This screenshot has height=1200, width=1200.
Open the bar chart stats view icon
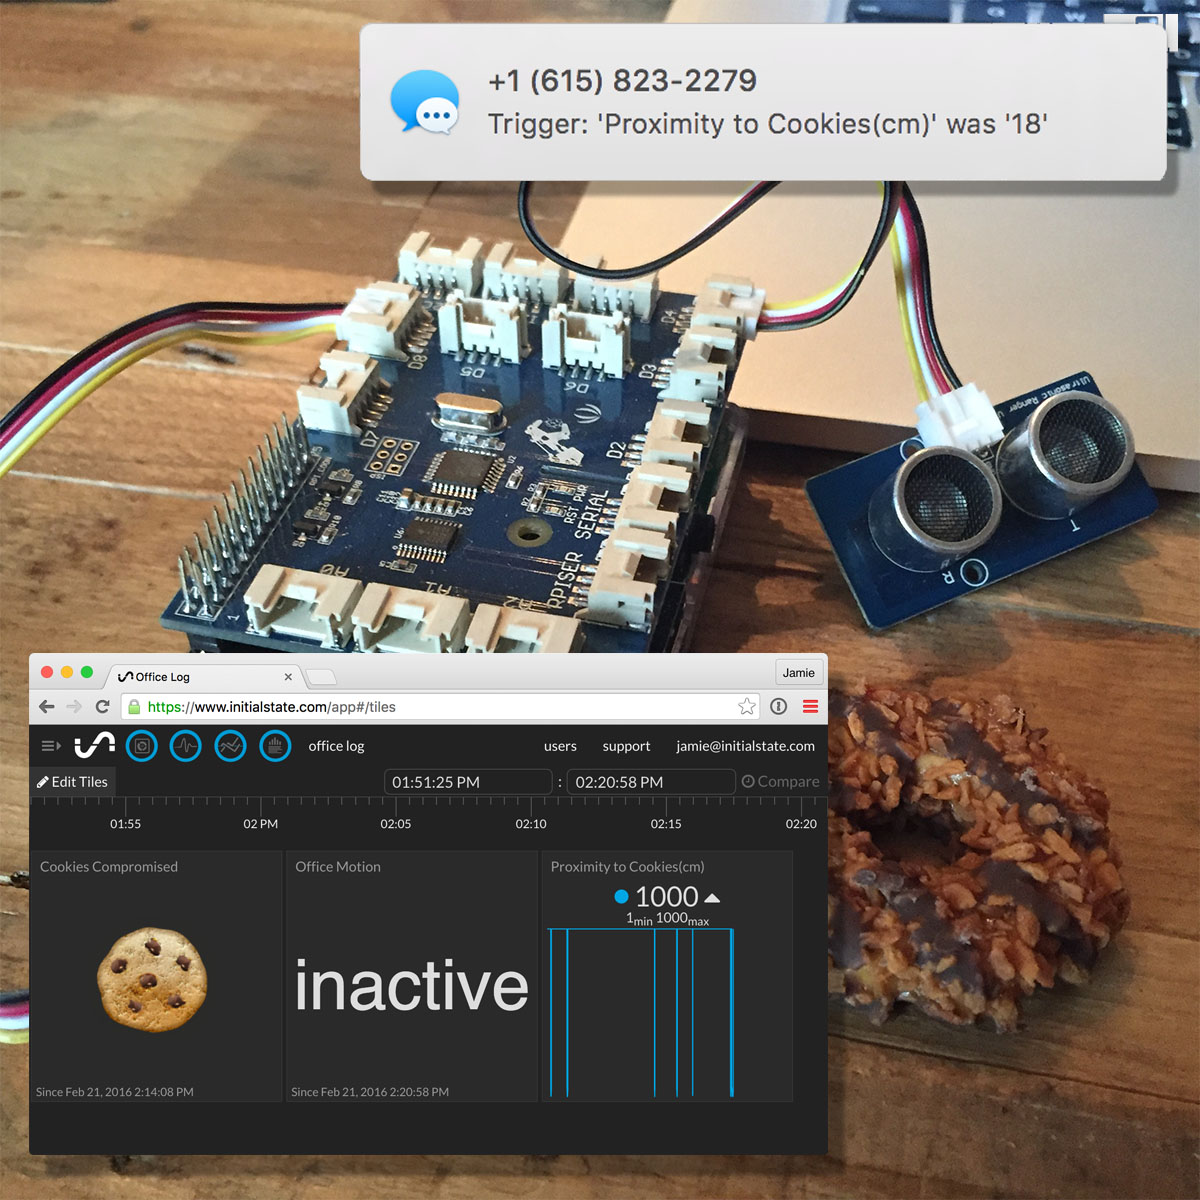275,746
